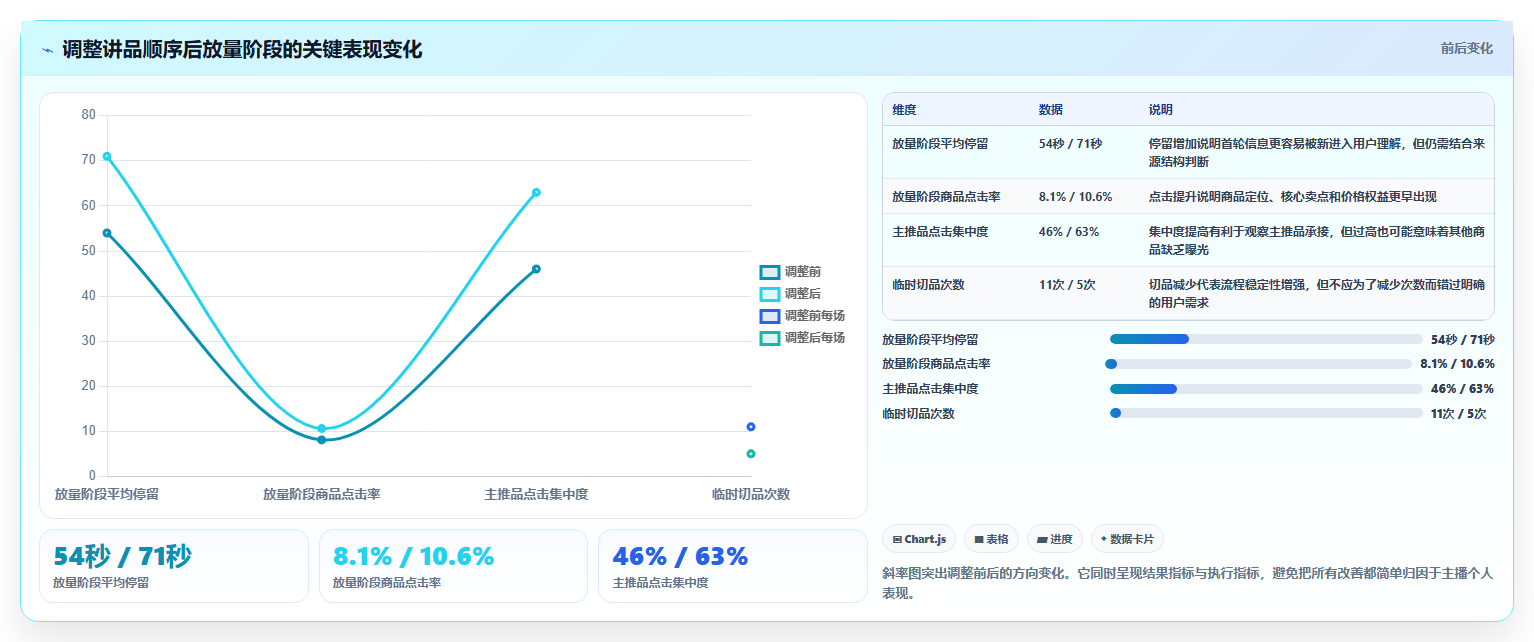Click the 维度 column header
The height and width of the screenshot is (642, 1534).
tap(904, 110)
